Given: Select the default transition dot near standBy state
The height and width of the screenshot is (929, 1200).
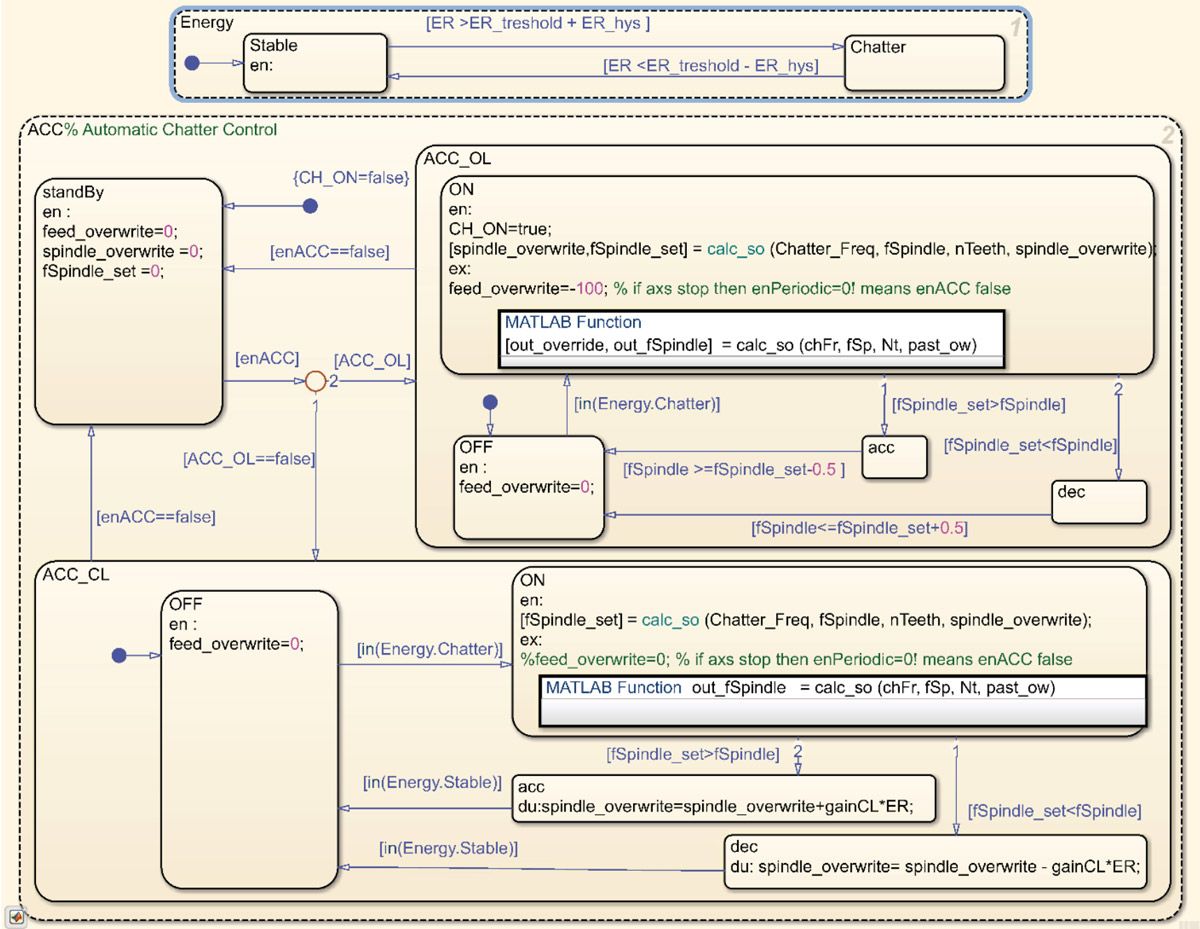Looking at the screenshot, I should tap(312, 206).
